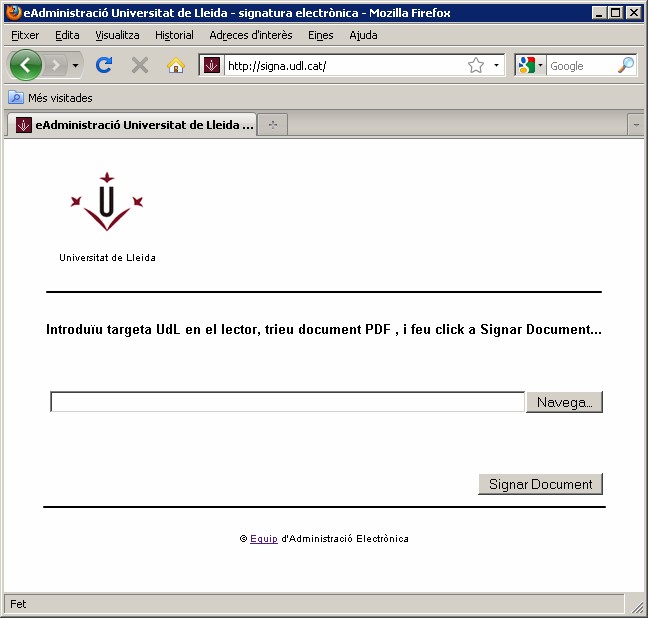The image size is (648, 618).
Task: Open the Ajuda menu
Action: point(363,35)
